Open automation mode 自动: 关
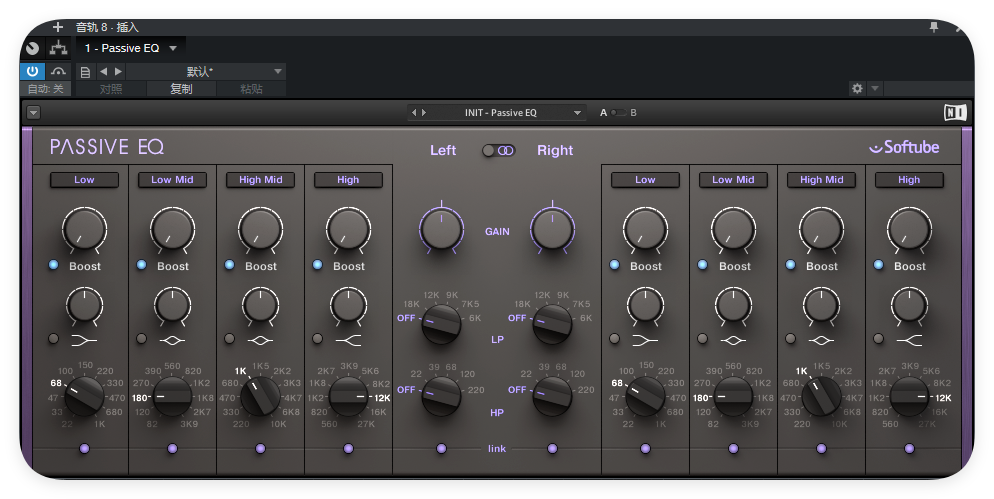 pos(46,89)
